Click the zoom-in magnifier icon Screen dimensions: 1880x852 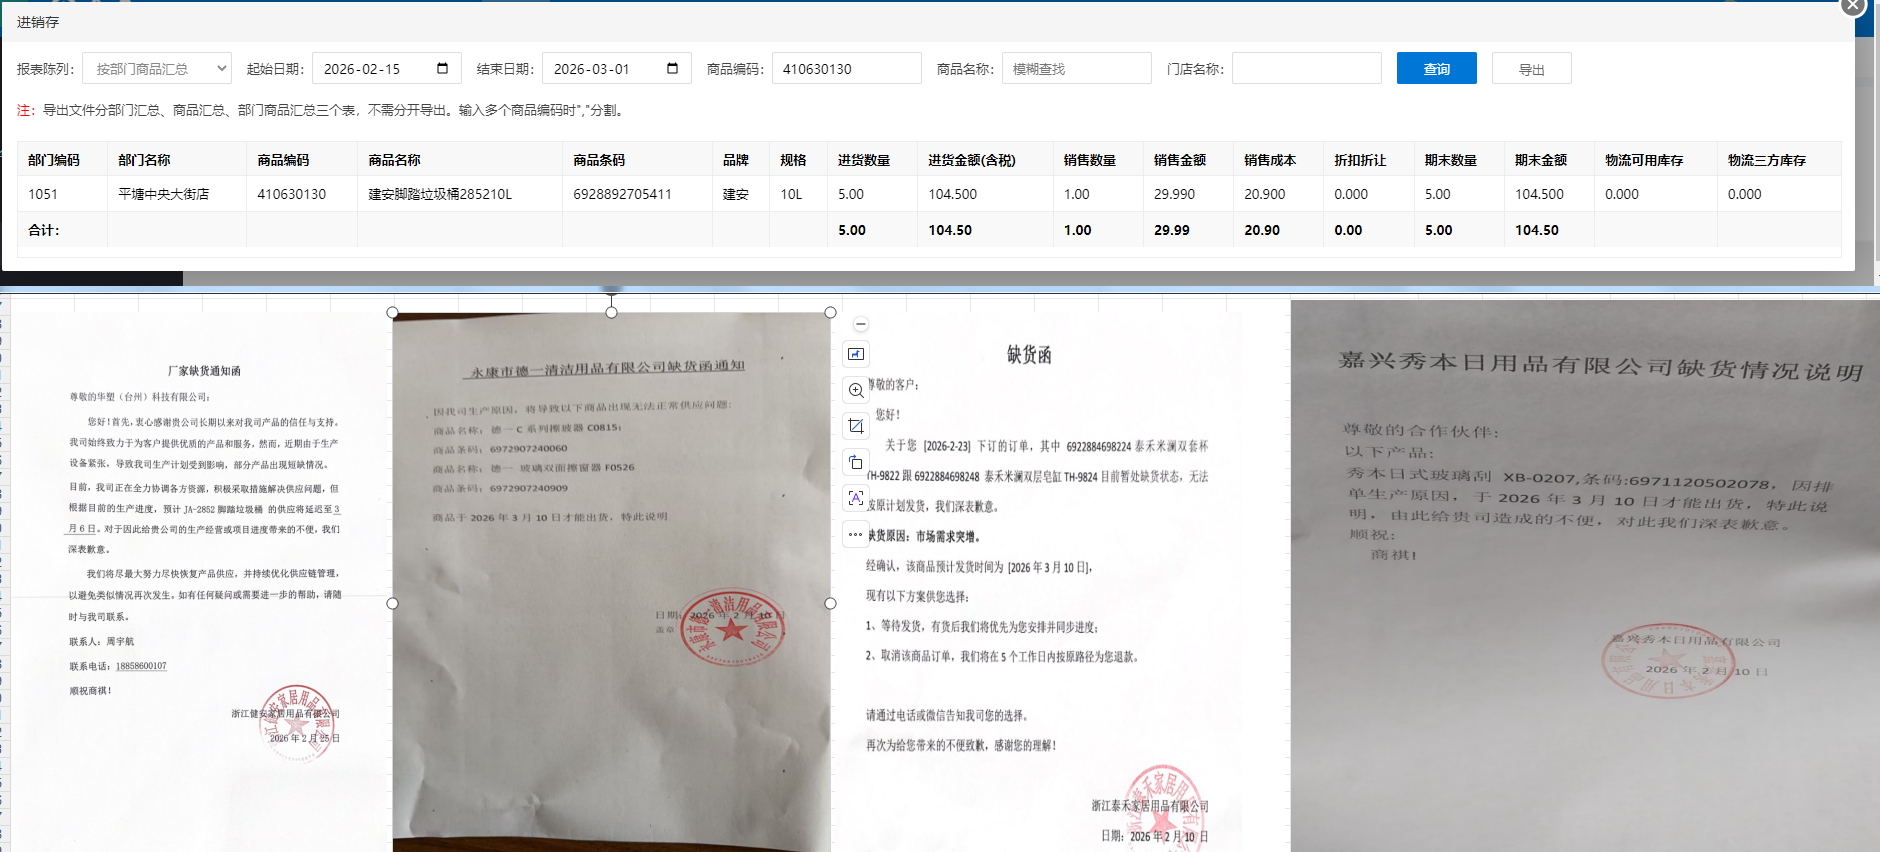856,390
